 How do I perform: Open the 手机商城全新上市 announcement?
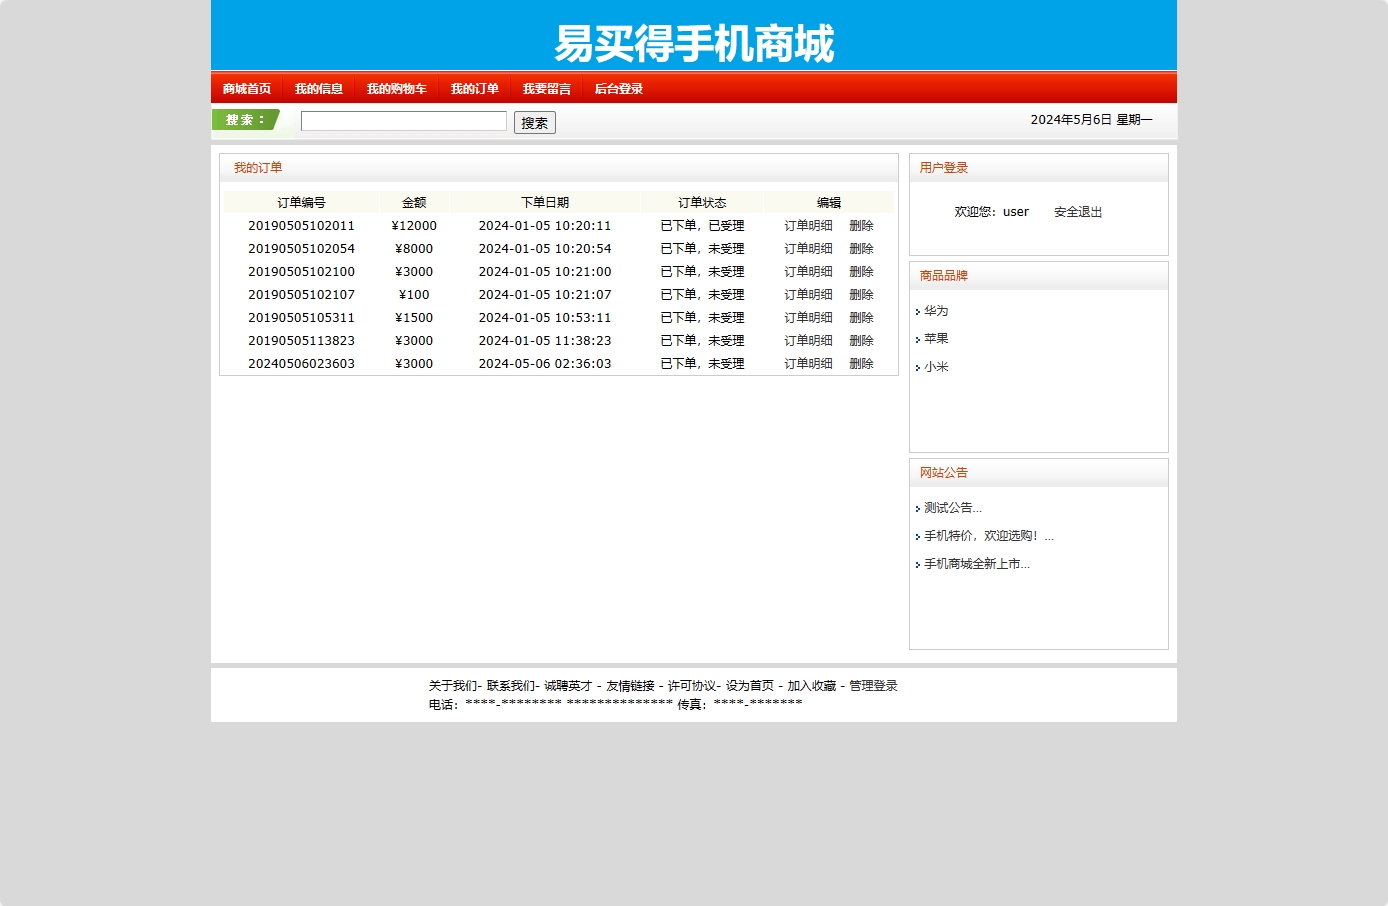pyautogui.click(x=977, y=564)
